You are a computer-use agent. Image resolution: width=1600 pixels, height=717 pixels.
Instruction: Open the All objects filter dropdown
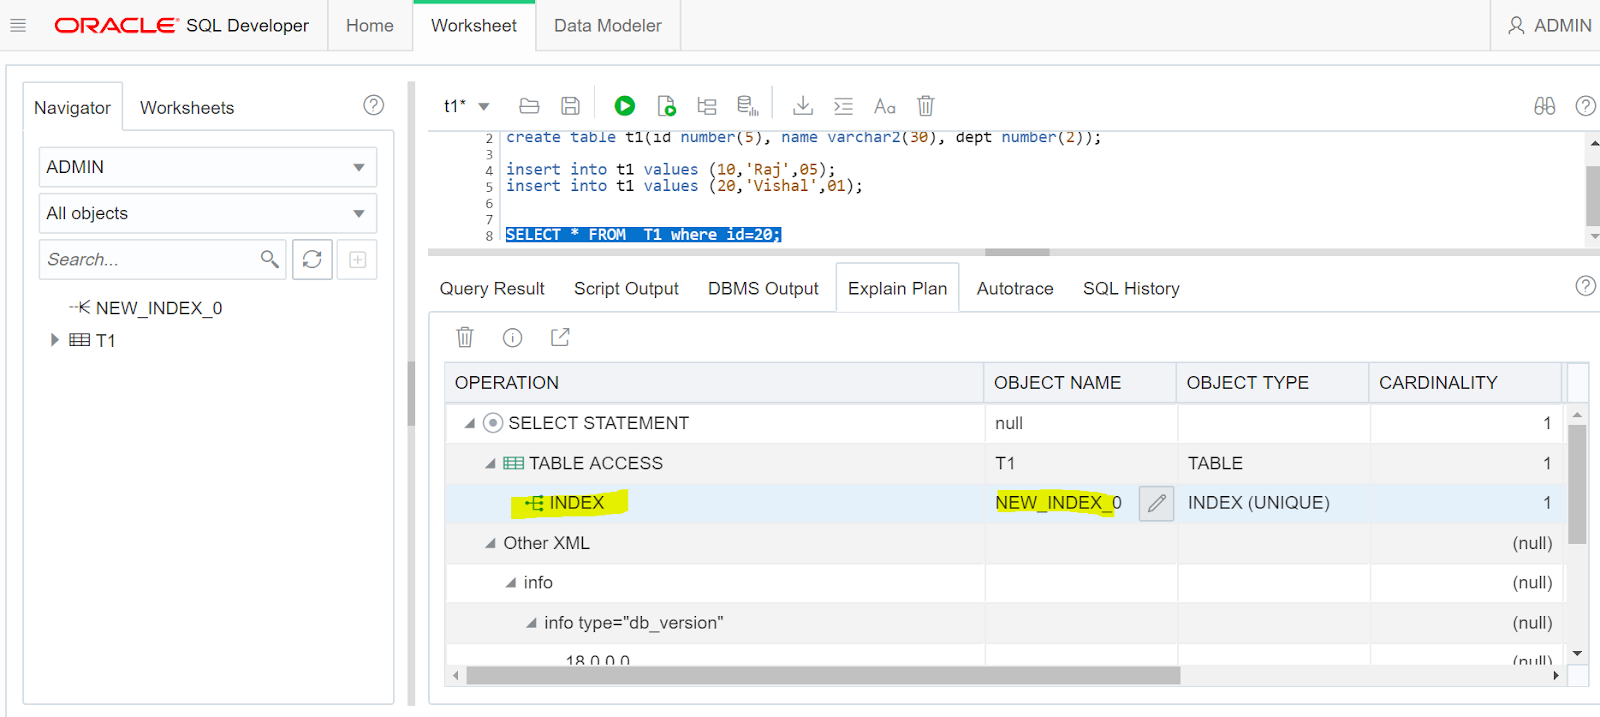(208, 213)
